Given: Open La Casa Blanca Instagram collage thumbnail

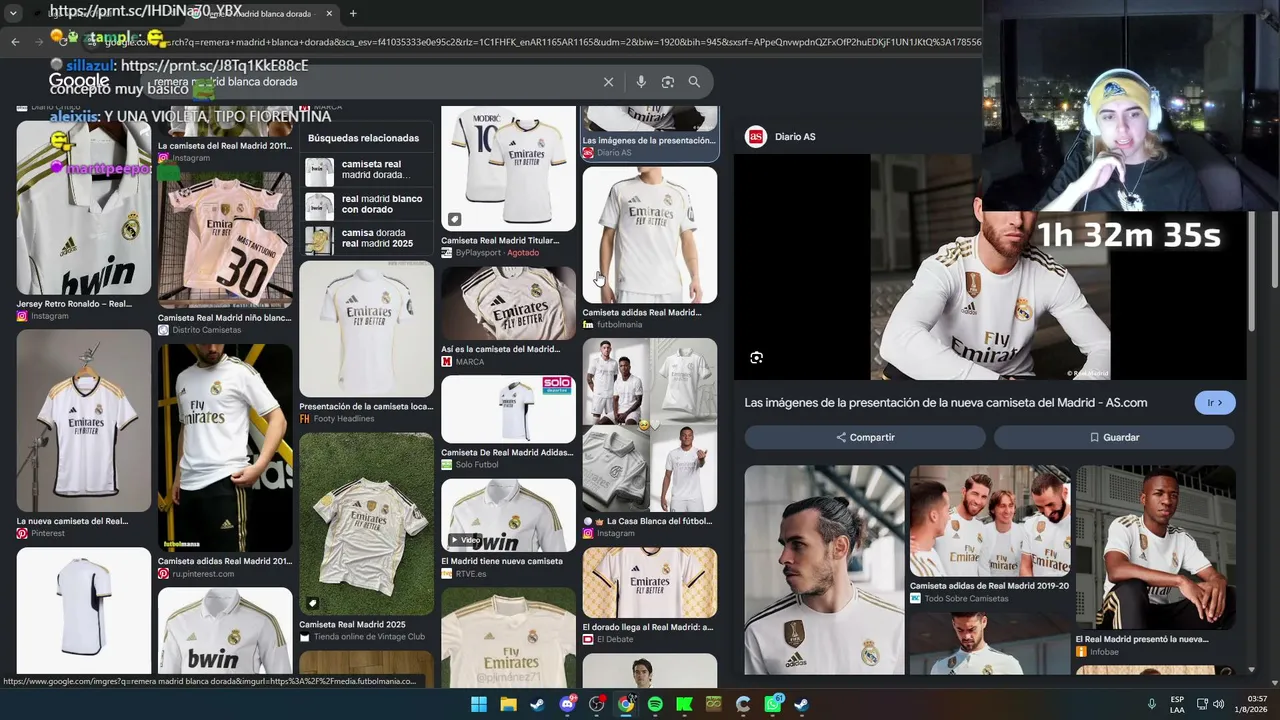Looking at the screenshot, I should pyautogui.click(x=650, y=425).
